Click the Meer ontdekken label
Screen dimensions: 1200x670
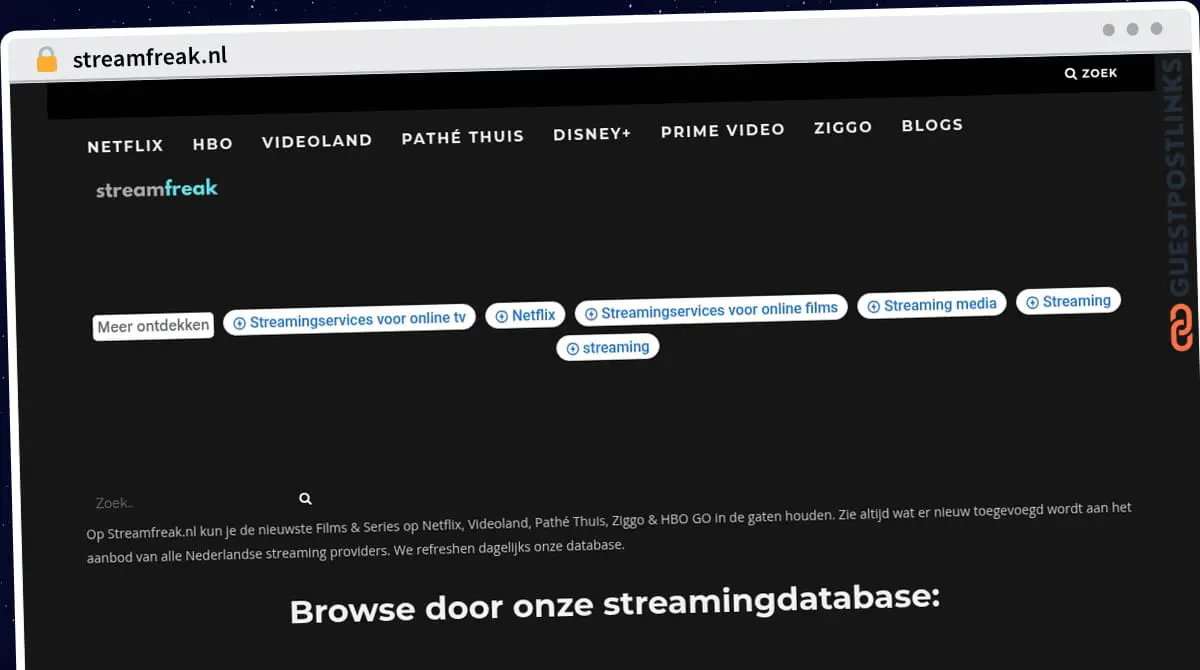pos(153,326)
